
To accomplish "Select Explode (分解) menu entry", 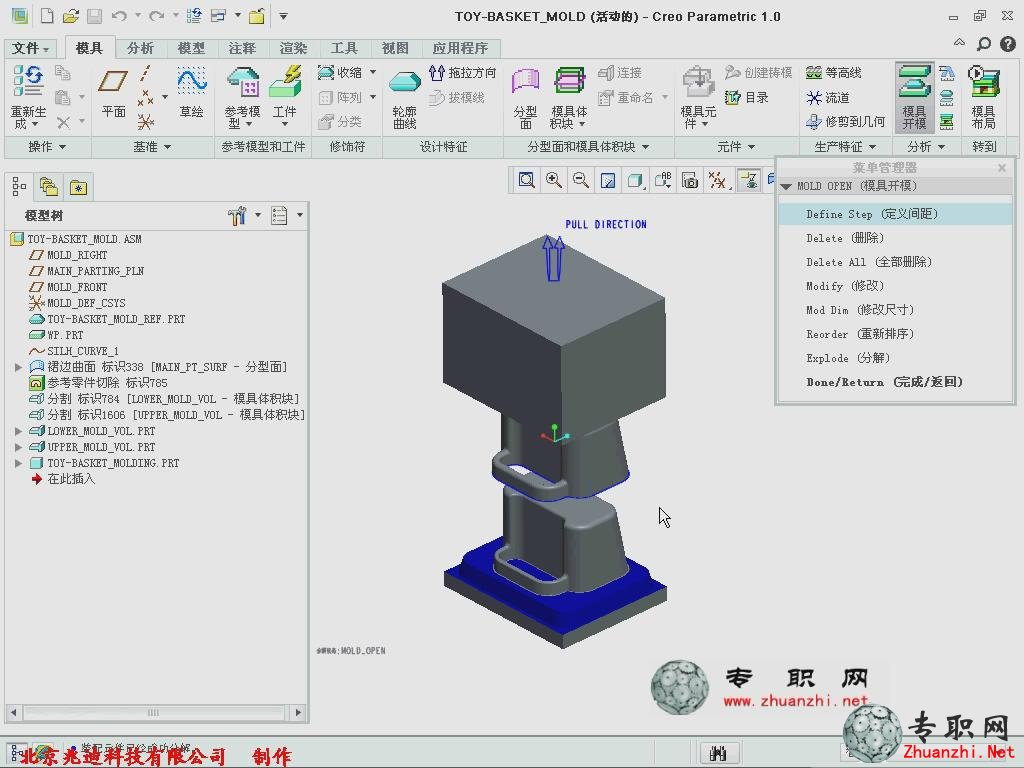I will 895,358.
